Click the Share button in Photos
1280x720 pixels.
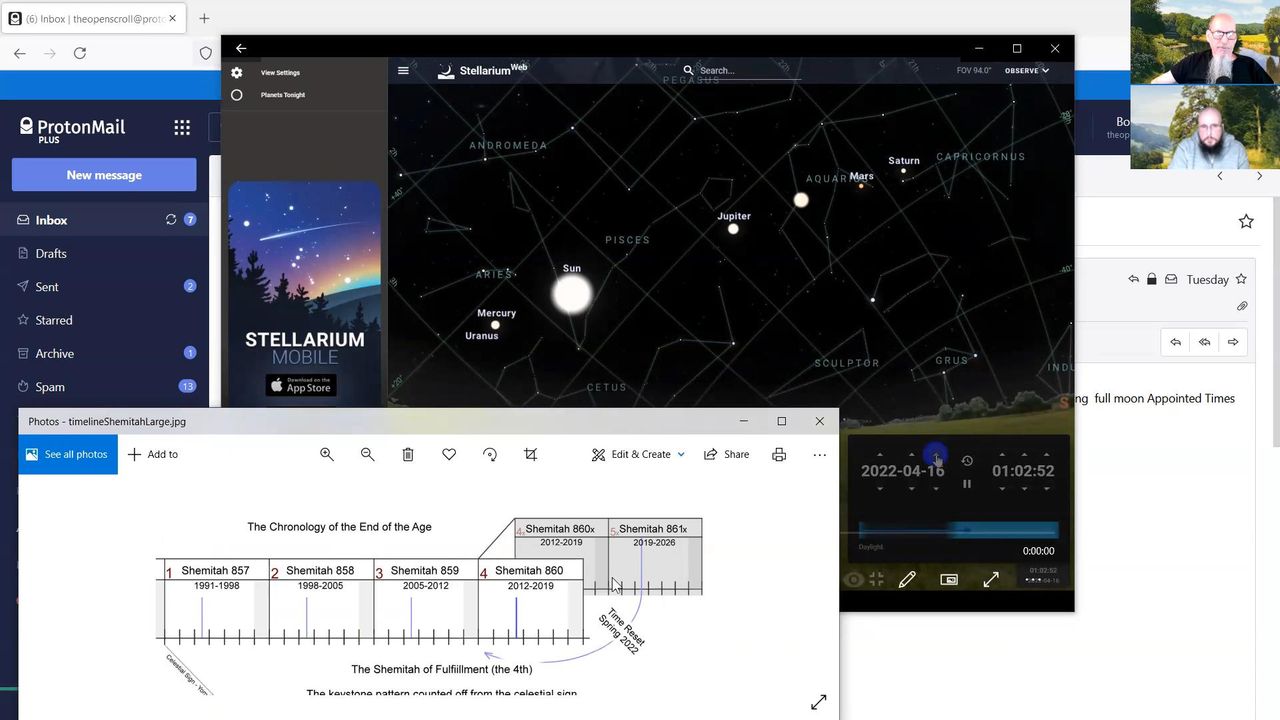pos(727,454)
